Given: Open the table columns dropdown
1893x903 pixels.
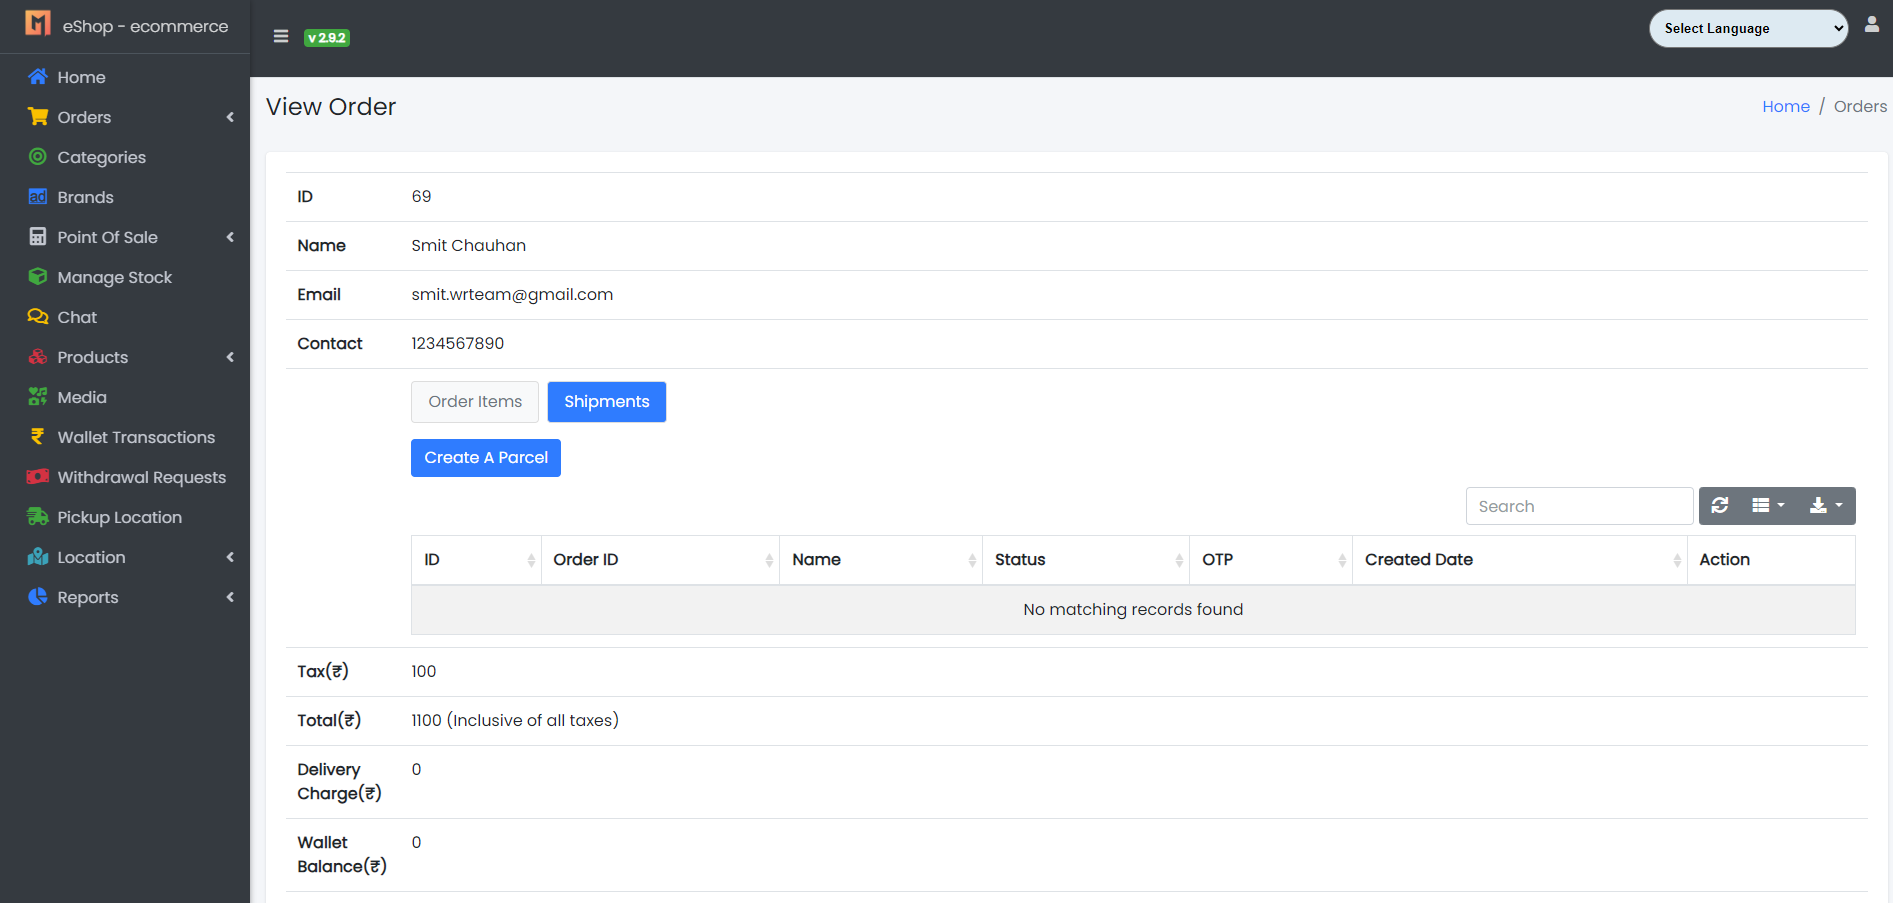Looking at the screenshot, I should [1767, 506].
